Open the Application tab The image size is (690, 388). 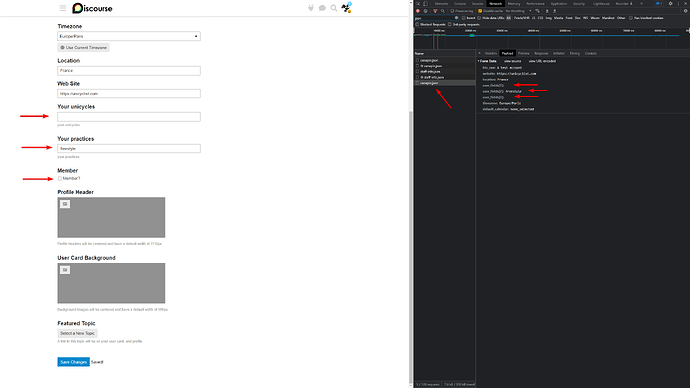[559, 4]
